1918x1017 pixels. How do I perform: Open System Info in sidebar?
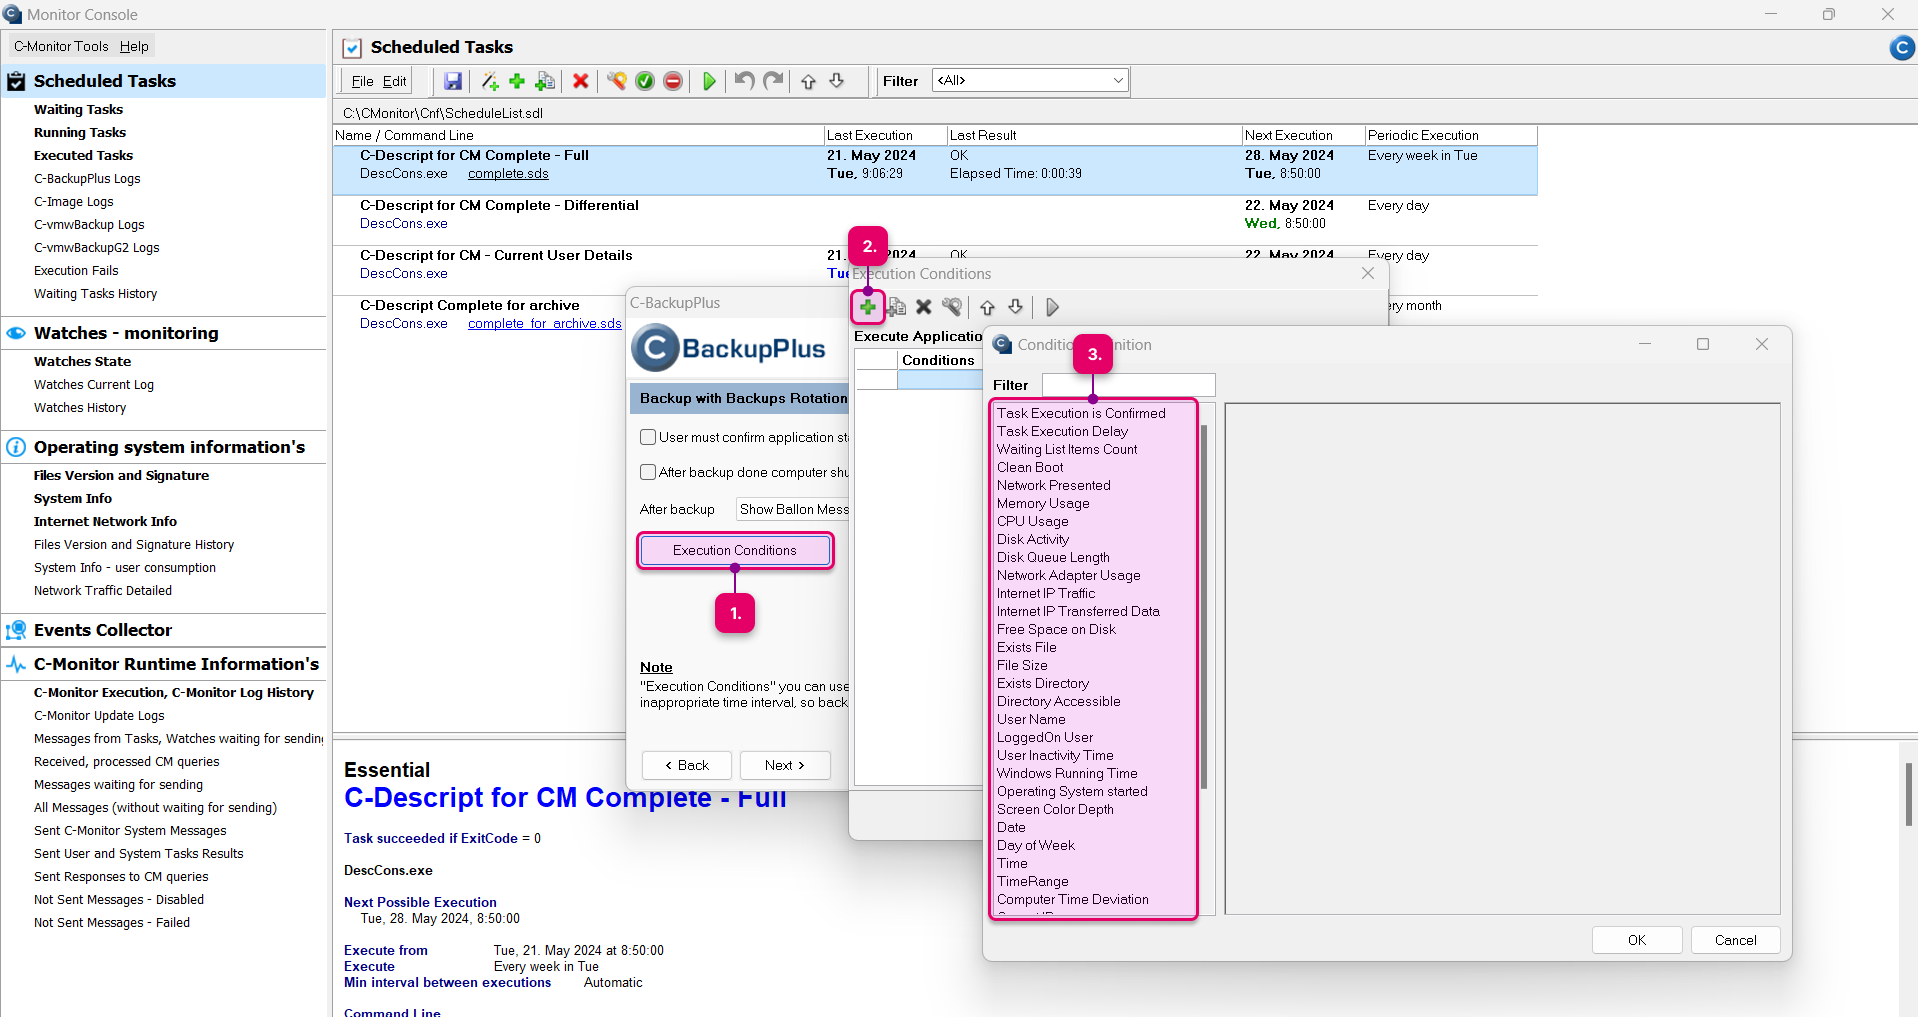click(73, 498)
